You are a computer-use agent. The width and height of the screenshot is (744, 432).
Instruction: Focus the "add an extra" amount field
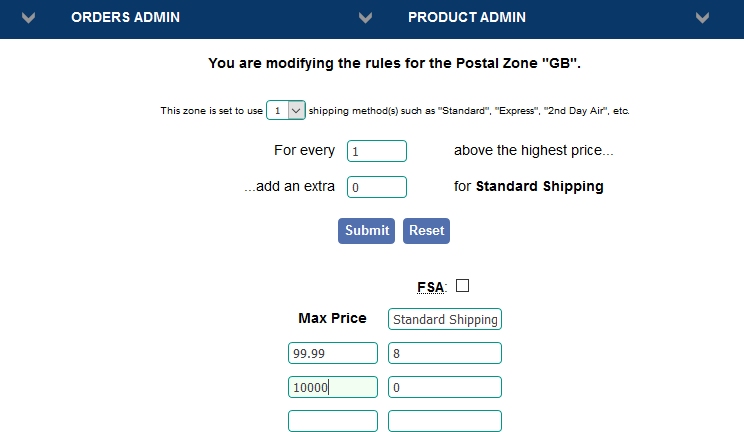click(376, 187)
